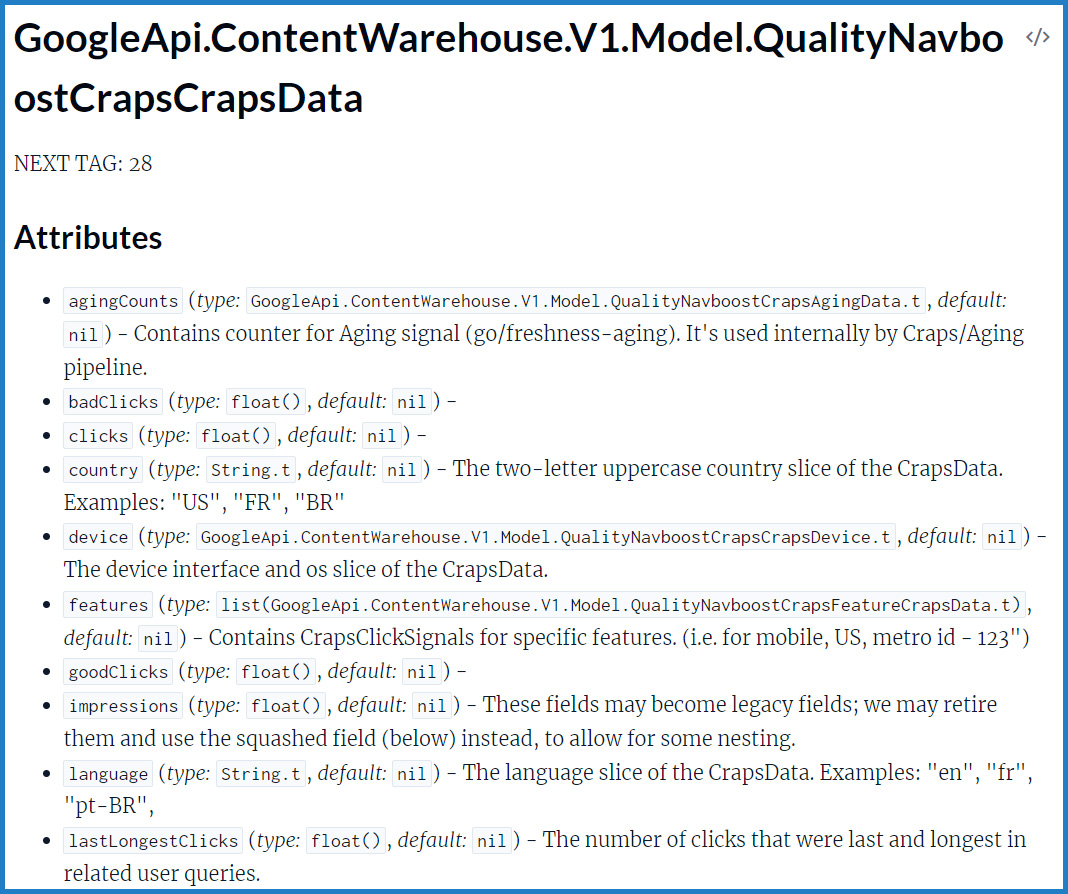1068x894 pixels.
Task: Select the language attribute name
Action: tap(108, 774)
